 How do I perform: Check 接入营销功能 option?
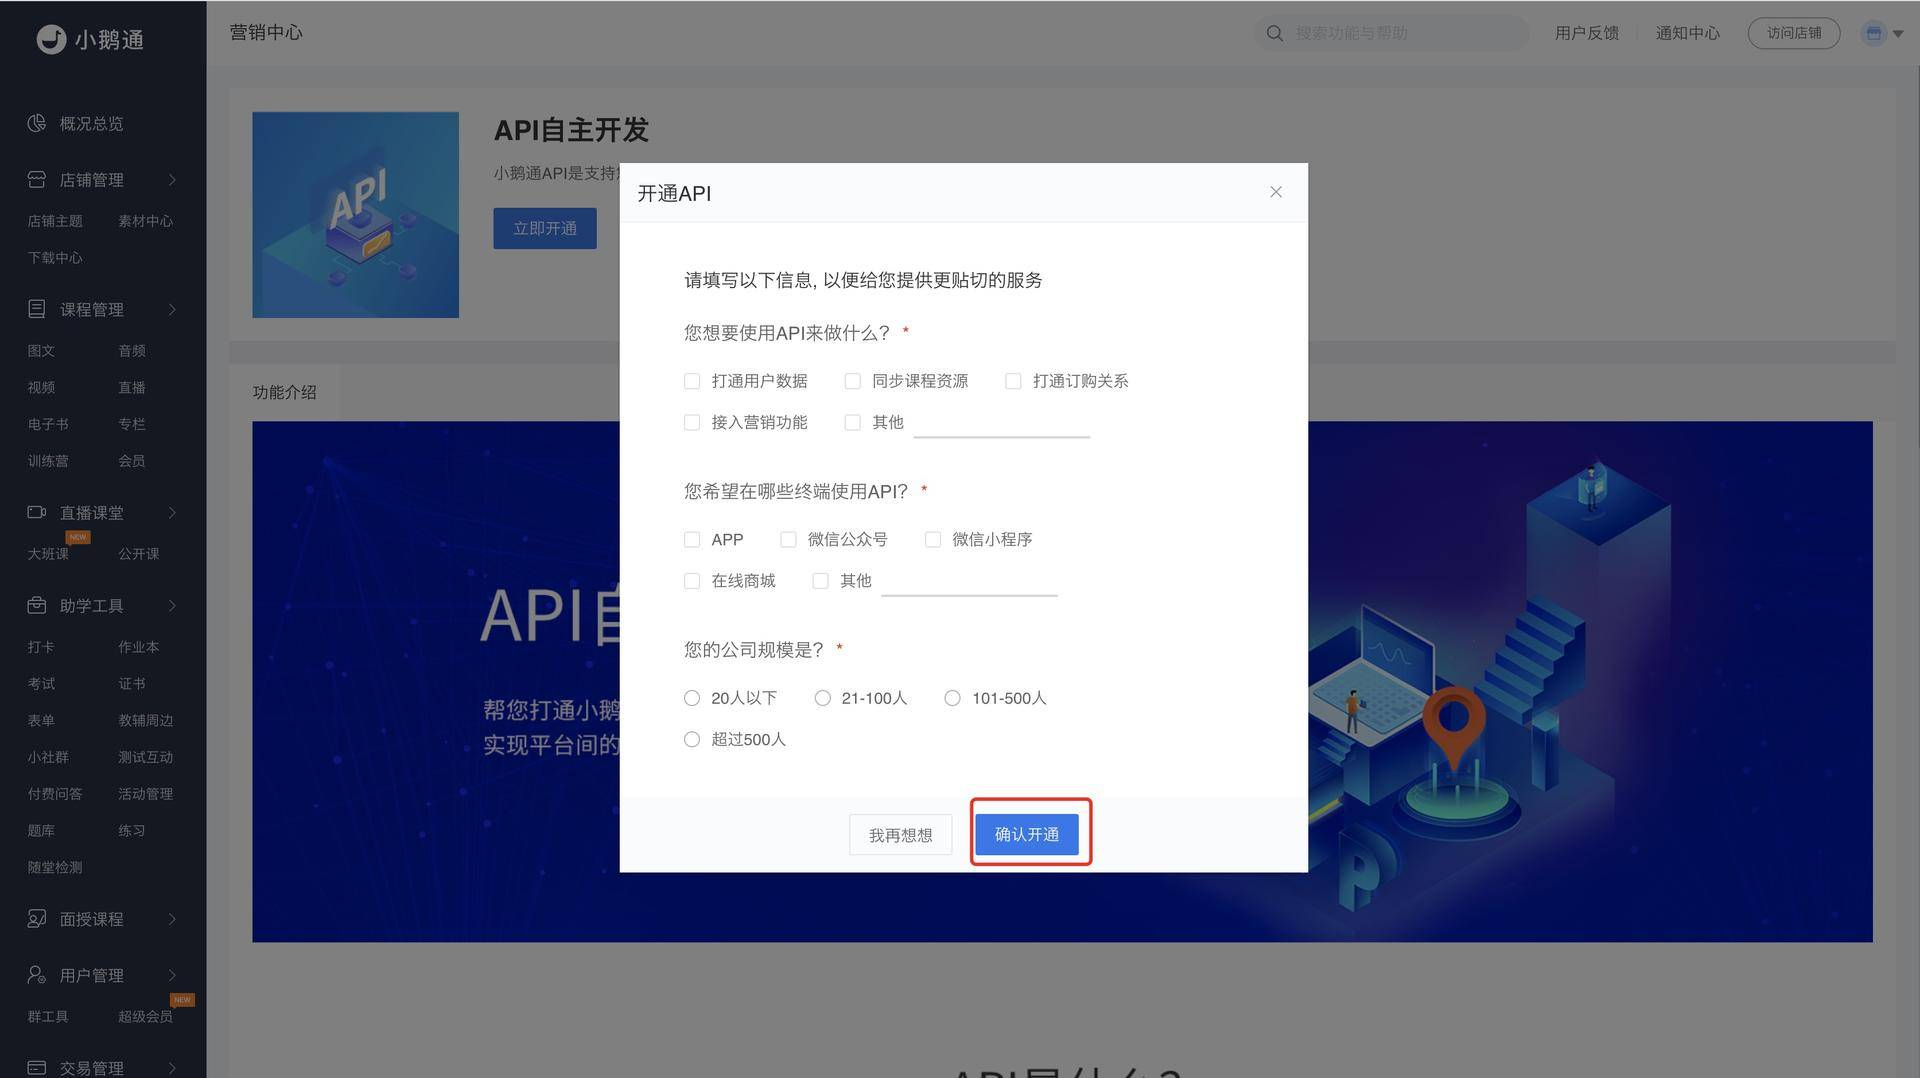[692, 422]
